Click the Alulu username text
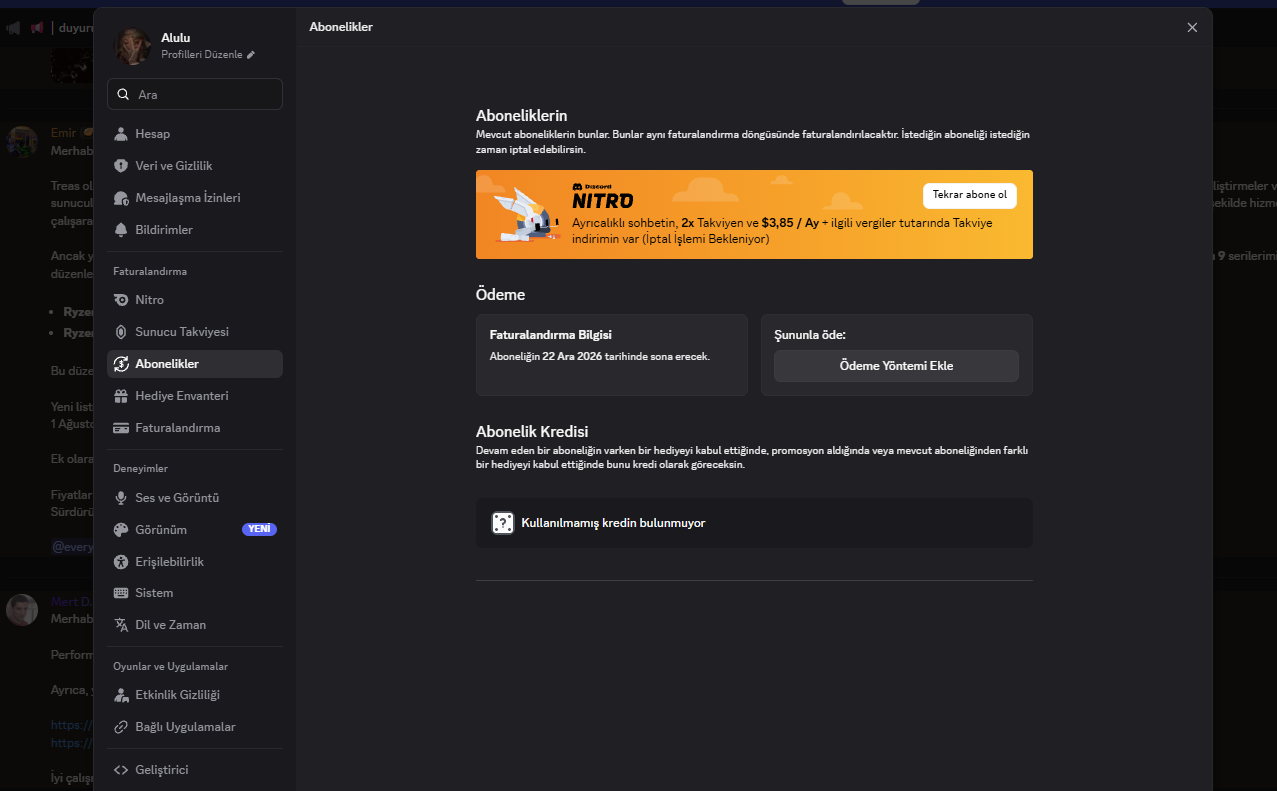The image size is (1277, 791). (x=176, y=38)
